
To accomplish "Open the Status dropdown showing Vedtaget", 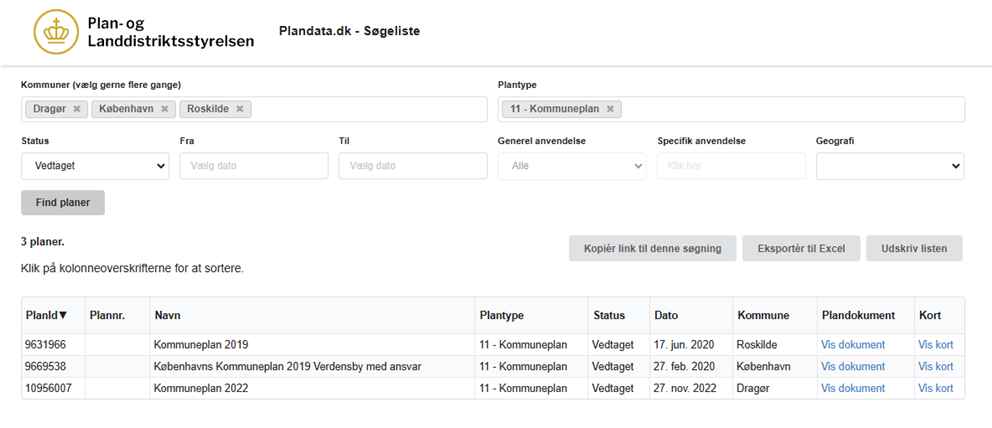I will tap(95, 166).
